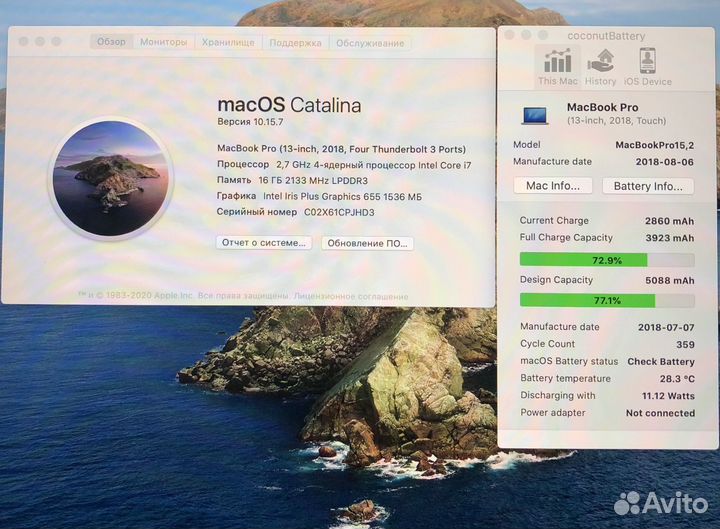Click the Версия 10.15.7 text
The height and width of the screenshot is (529, 720).
250,122
